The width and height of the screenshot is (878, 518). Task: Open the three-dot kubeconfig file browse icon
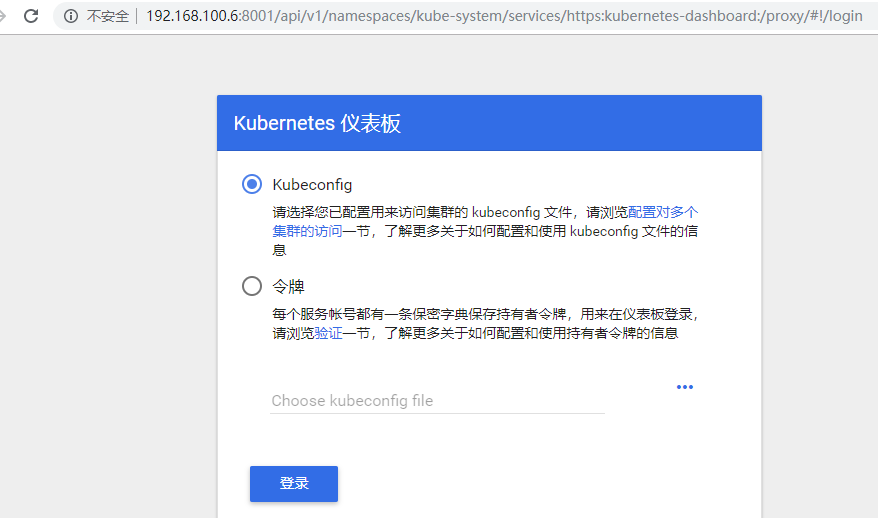point(684,387)
